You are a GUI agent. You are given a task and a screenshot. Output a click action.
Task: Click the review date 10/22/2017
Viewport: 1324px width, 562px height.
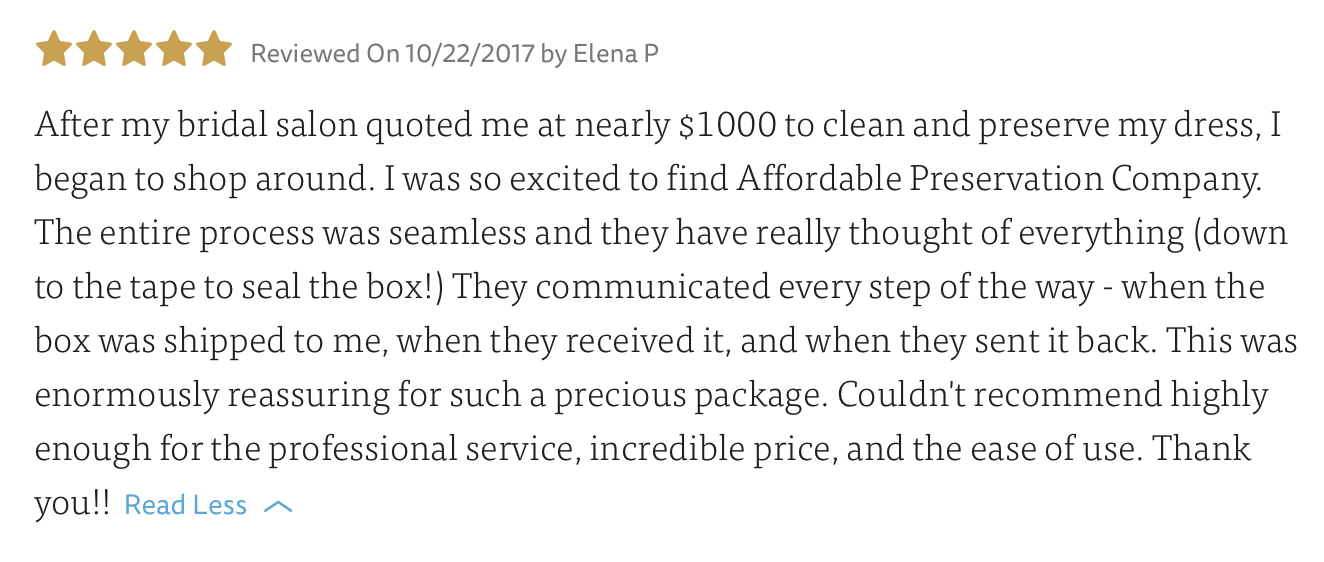point(469,53)
